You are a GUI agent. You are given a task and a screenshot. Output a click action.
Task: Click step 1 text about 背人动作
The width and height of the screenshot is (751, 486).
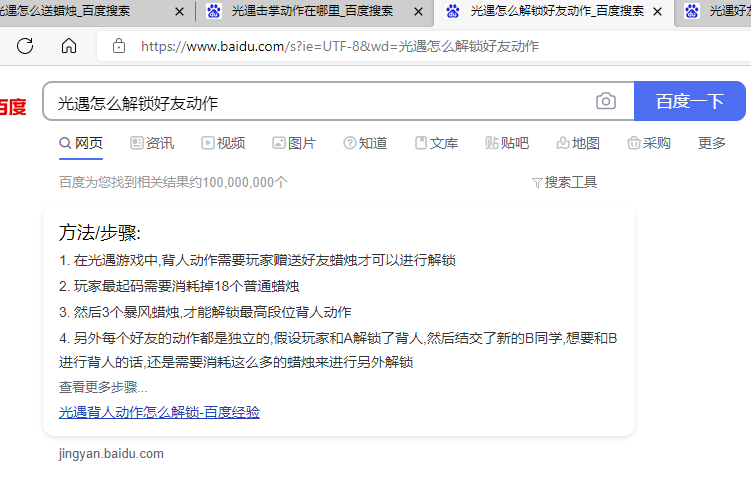(x=257, y=260)
